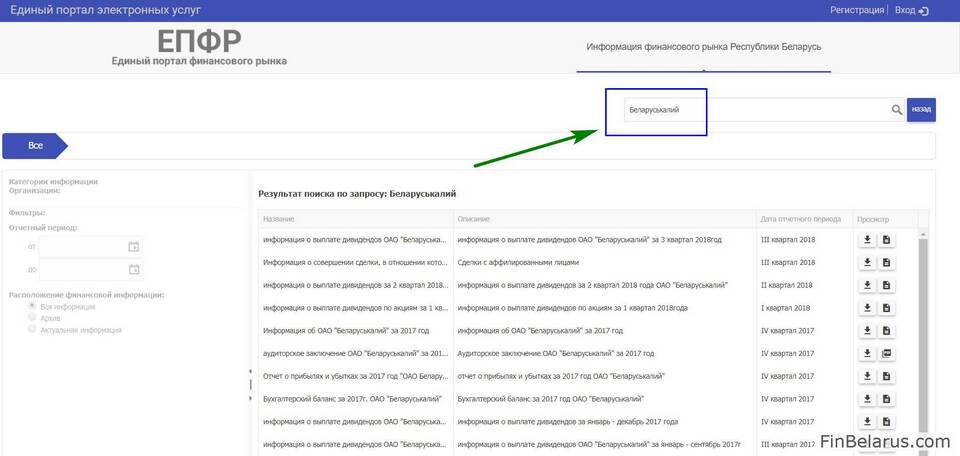Download 'Бухгалтерский баланс за 2017г.' file

(x=867, y=398)
